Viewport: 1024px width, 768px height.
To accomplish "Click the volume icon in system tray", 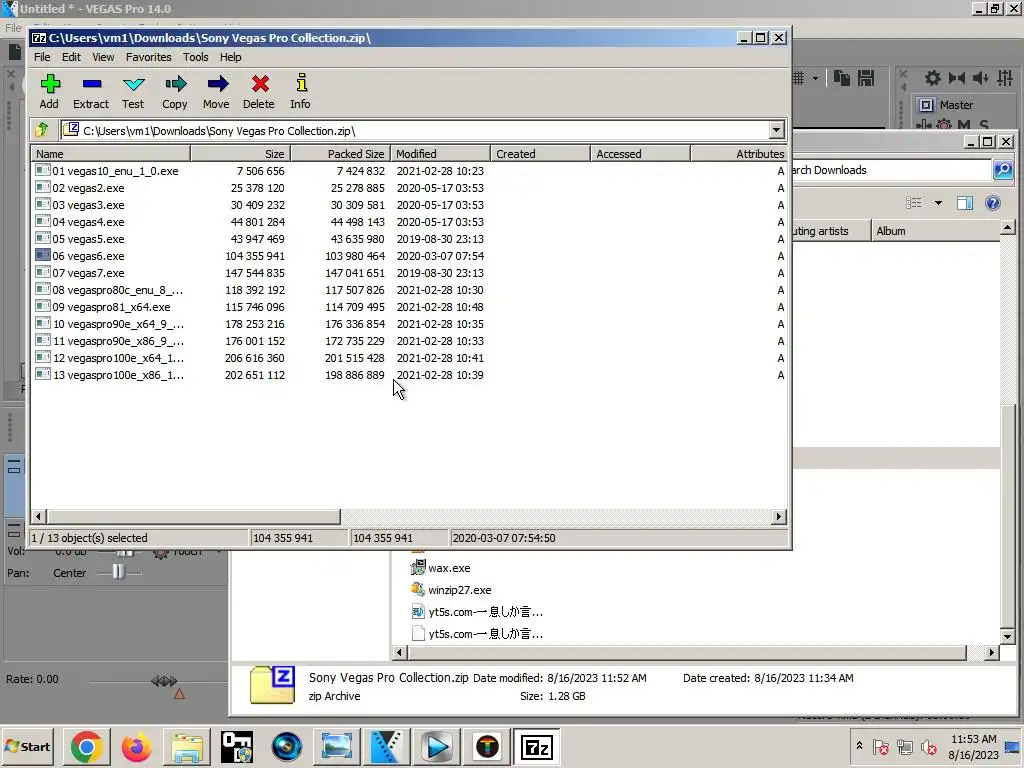I will coord(928,746).
